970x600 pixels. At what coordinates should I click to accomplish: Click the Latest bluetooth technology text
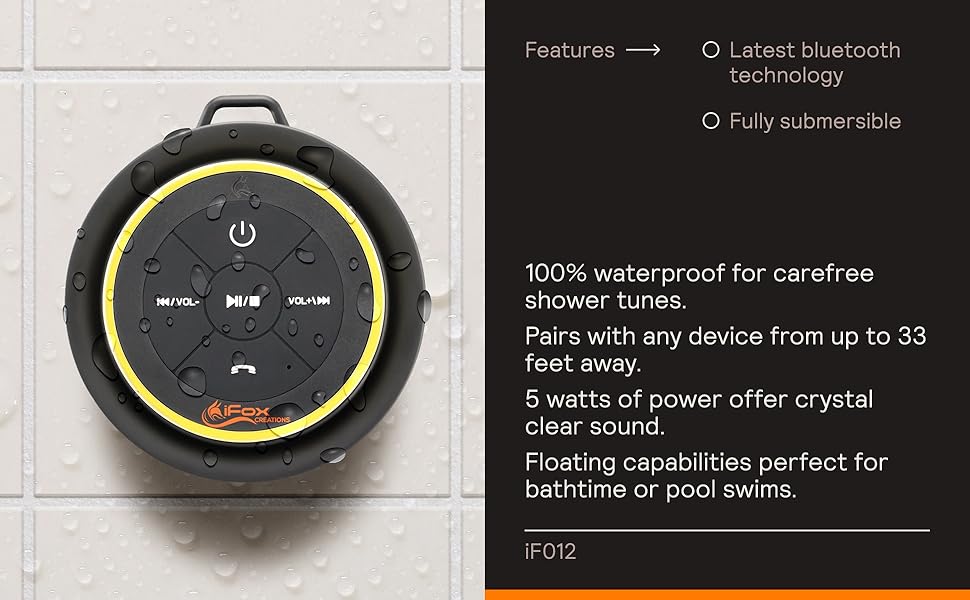[815, 62]
